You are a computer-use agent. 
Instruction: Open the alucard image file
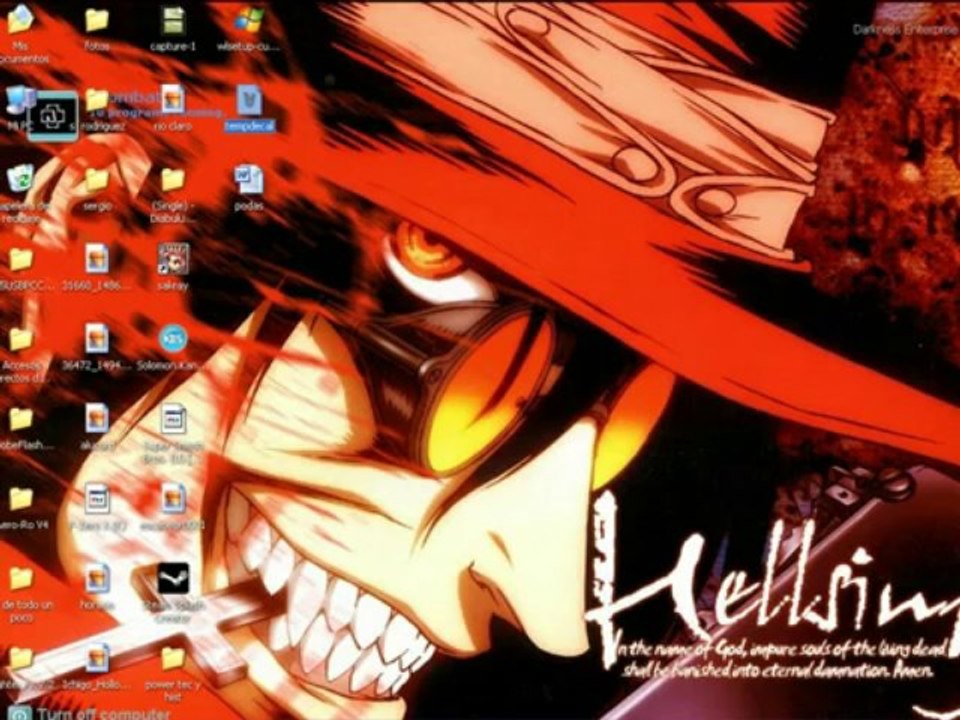(x=97, y=419)
